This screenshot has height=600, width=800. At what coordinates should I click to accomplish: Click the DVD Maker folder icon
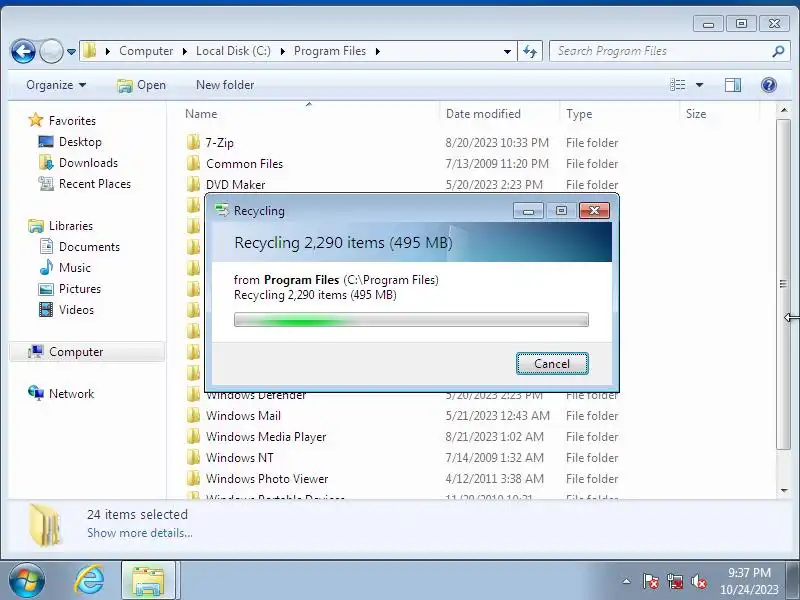click(x=193, y=184)
